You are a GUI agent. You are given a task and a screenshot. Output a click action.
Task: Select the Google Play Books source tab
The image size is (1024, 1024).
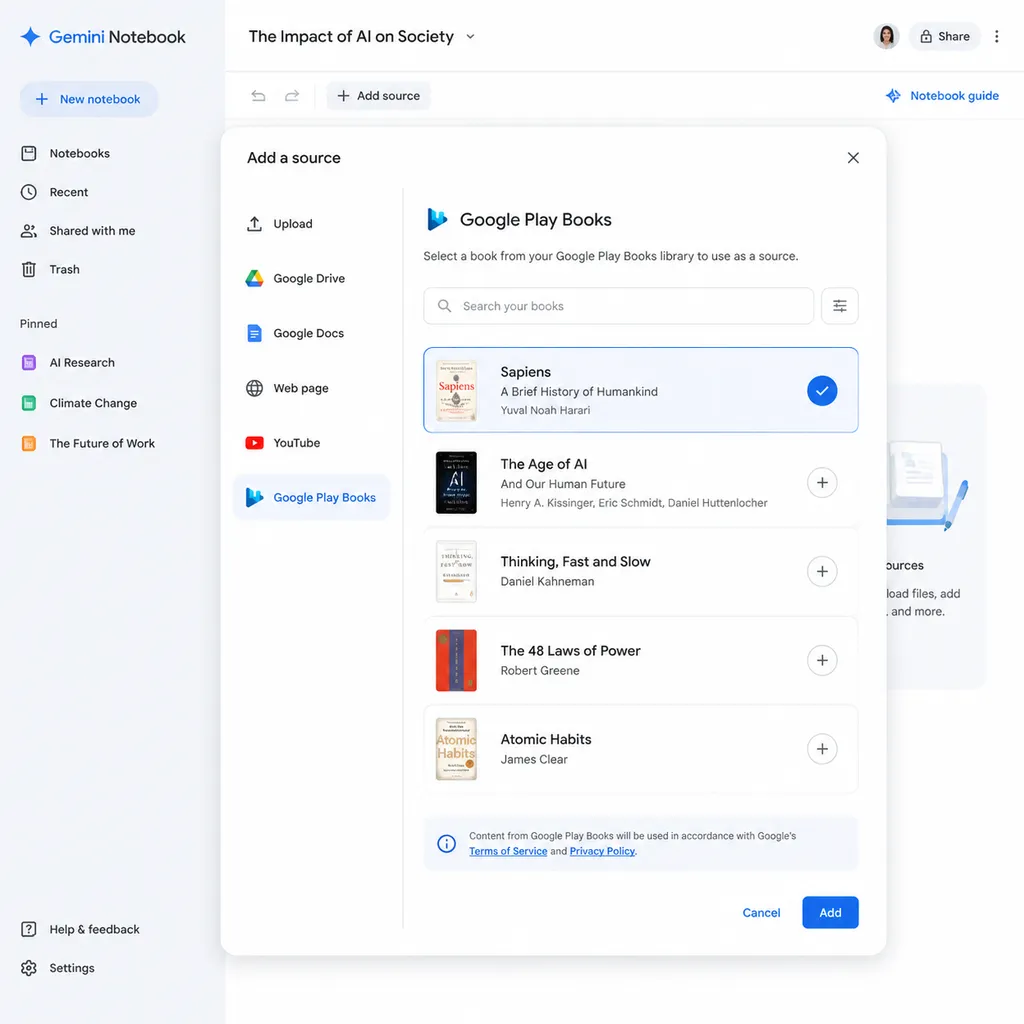[x=312, y=498]
